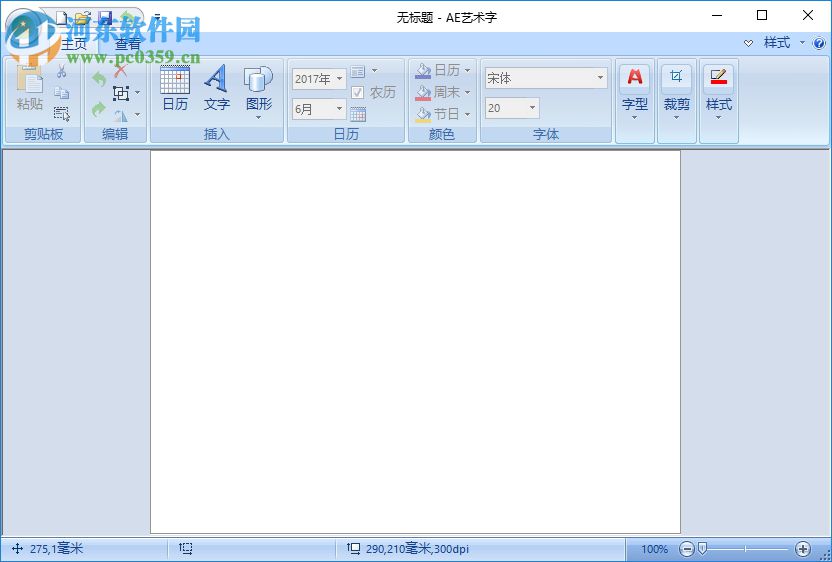Image resolution: width=832 pixels, height=562 pixels.
Task: Open the 图形 shapes button
Action: (258, 92)
